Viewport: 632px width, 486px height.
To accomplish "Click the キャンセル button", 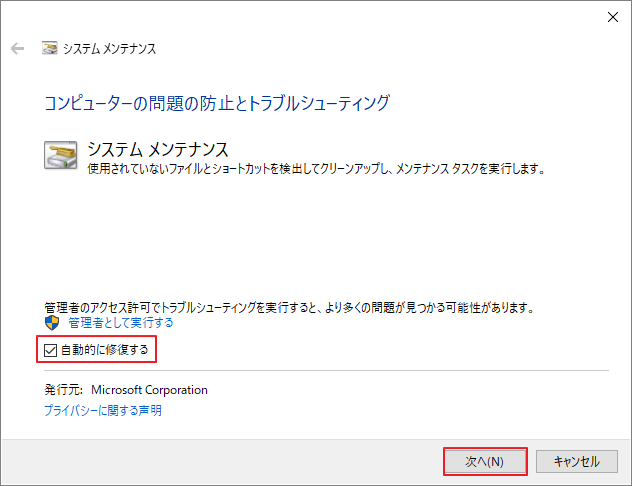I will pyautogui.click(x=577, y=461).
